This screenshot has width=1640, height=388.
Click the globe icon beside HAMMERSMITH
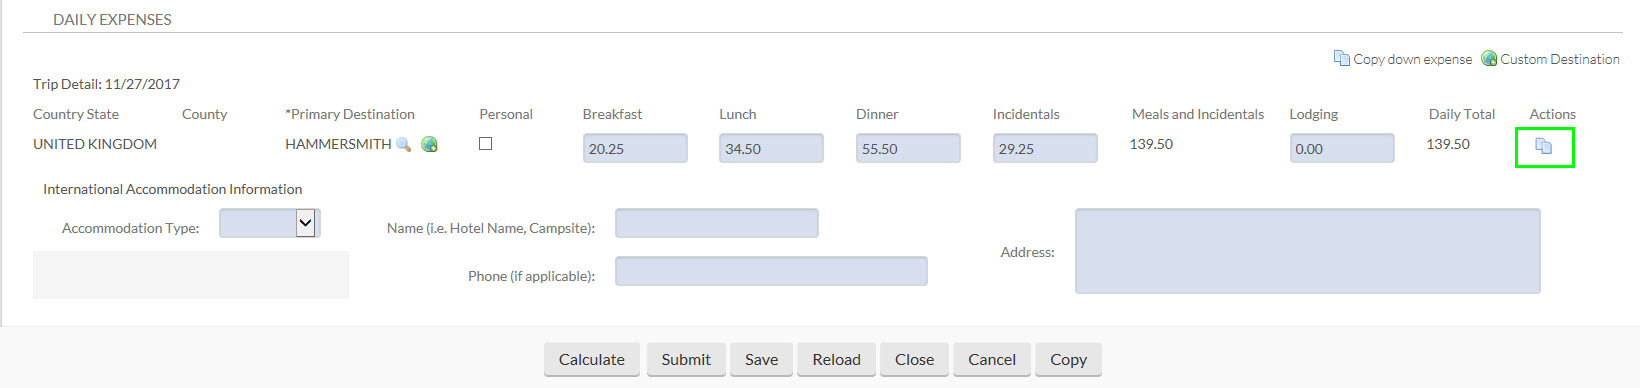429,144
